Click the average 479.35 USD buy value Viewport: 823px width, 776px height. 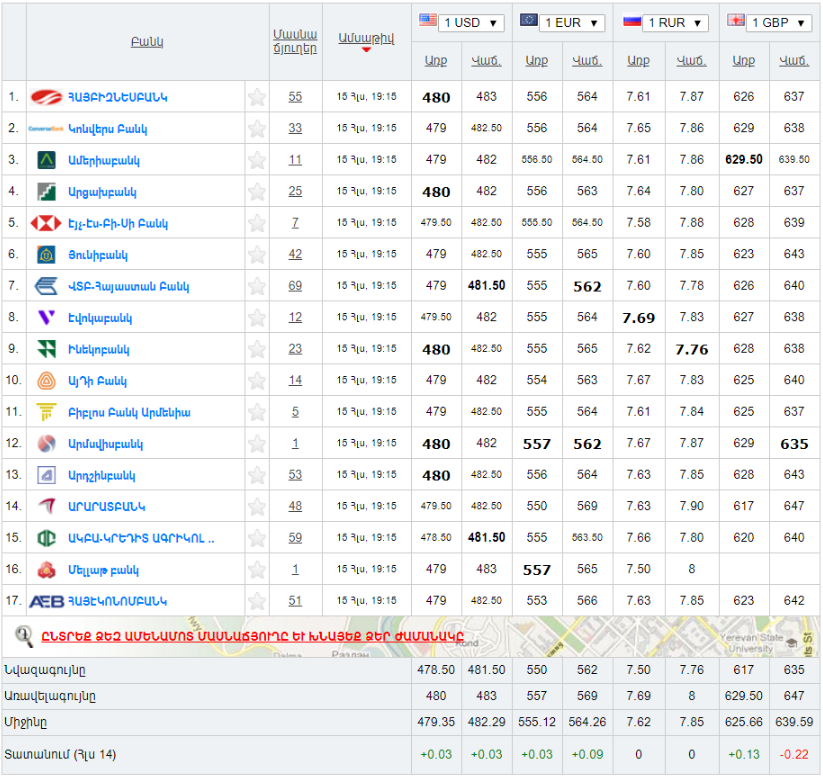[436, 722]
